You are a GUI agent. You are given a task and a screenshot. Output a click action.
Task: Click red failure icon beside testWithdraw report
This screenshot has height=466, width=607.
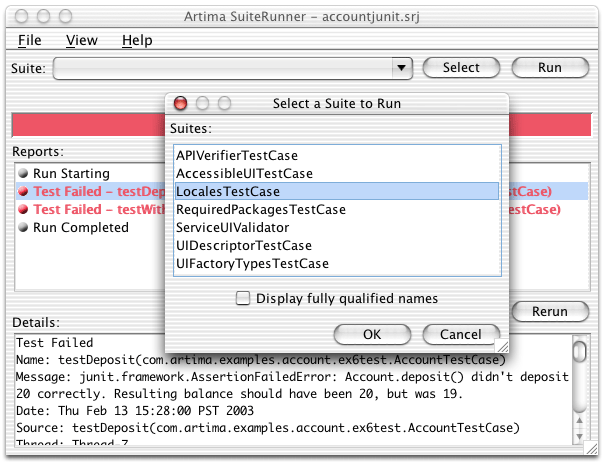[23, 209]
